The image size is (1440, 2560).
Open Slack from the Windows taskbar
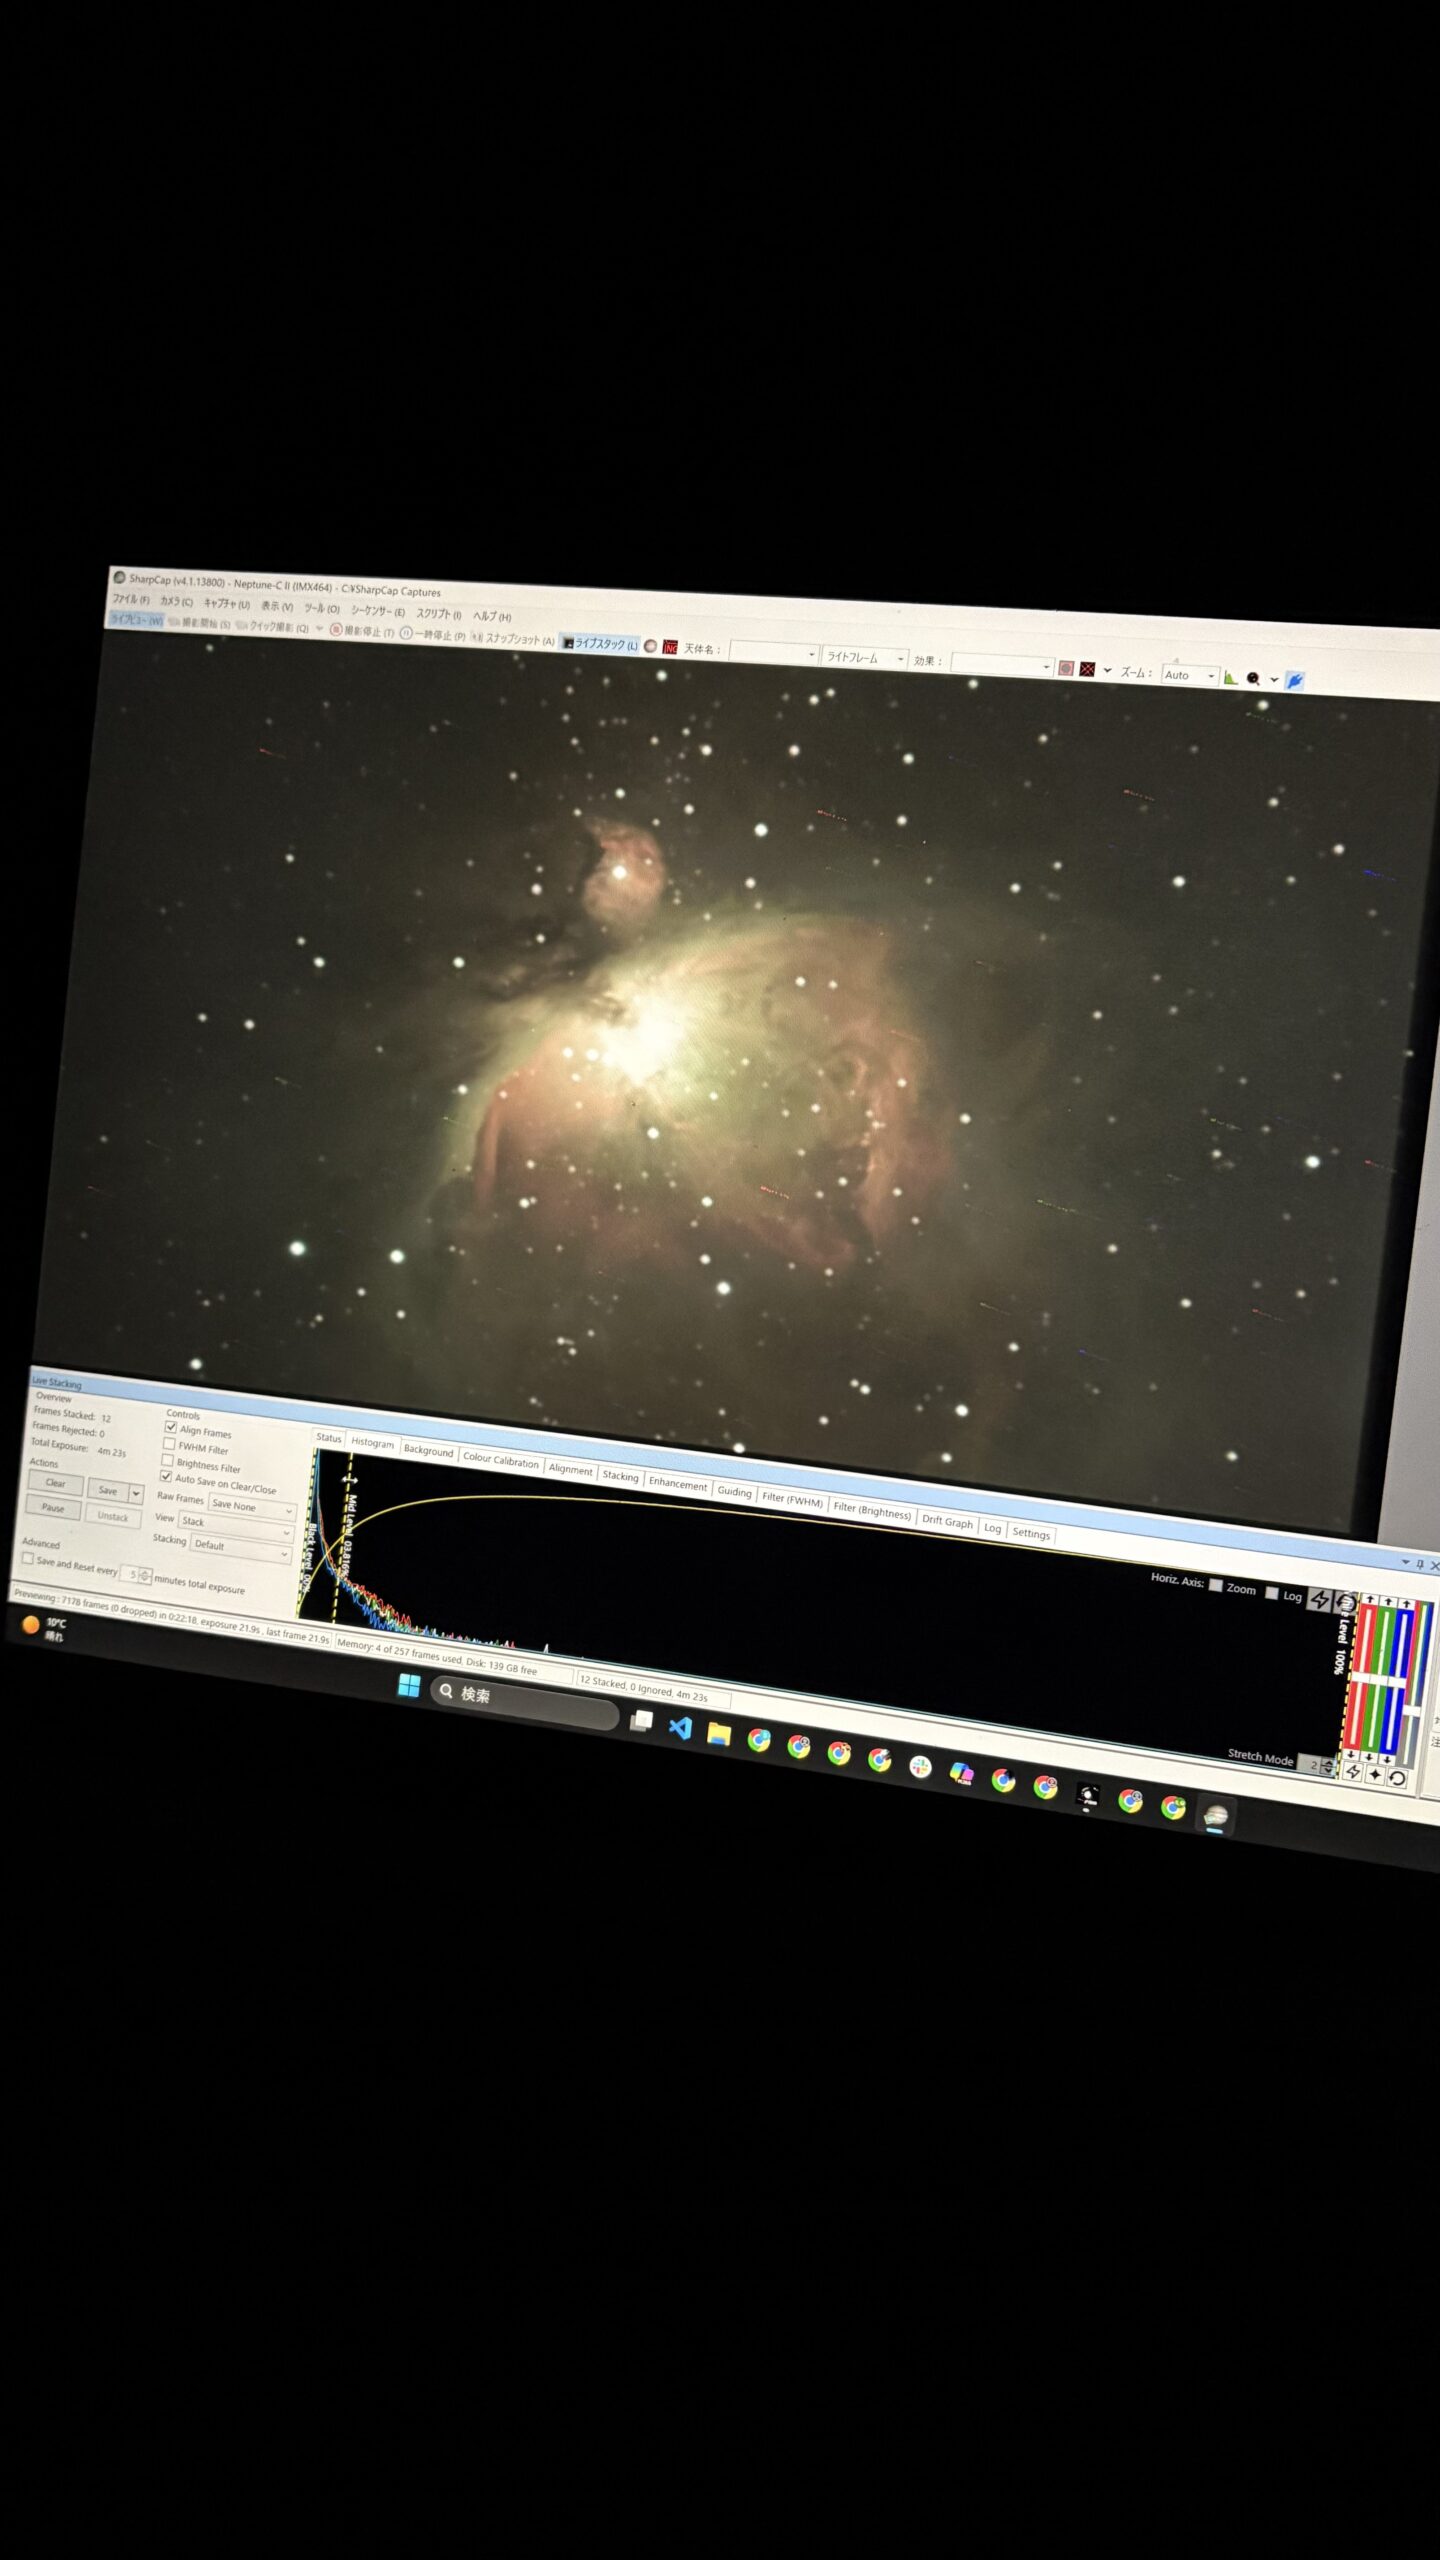tap(920, 1767)
